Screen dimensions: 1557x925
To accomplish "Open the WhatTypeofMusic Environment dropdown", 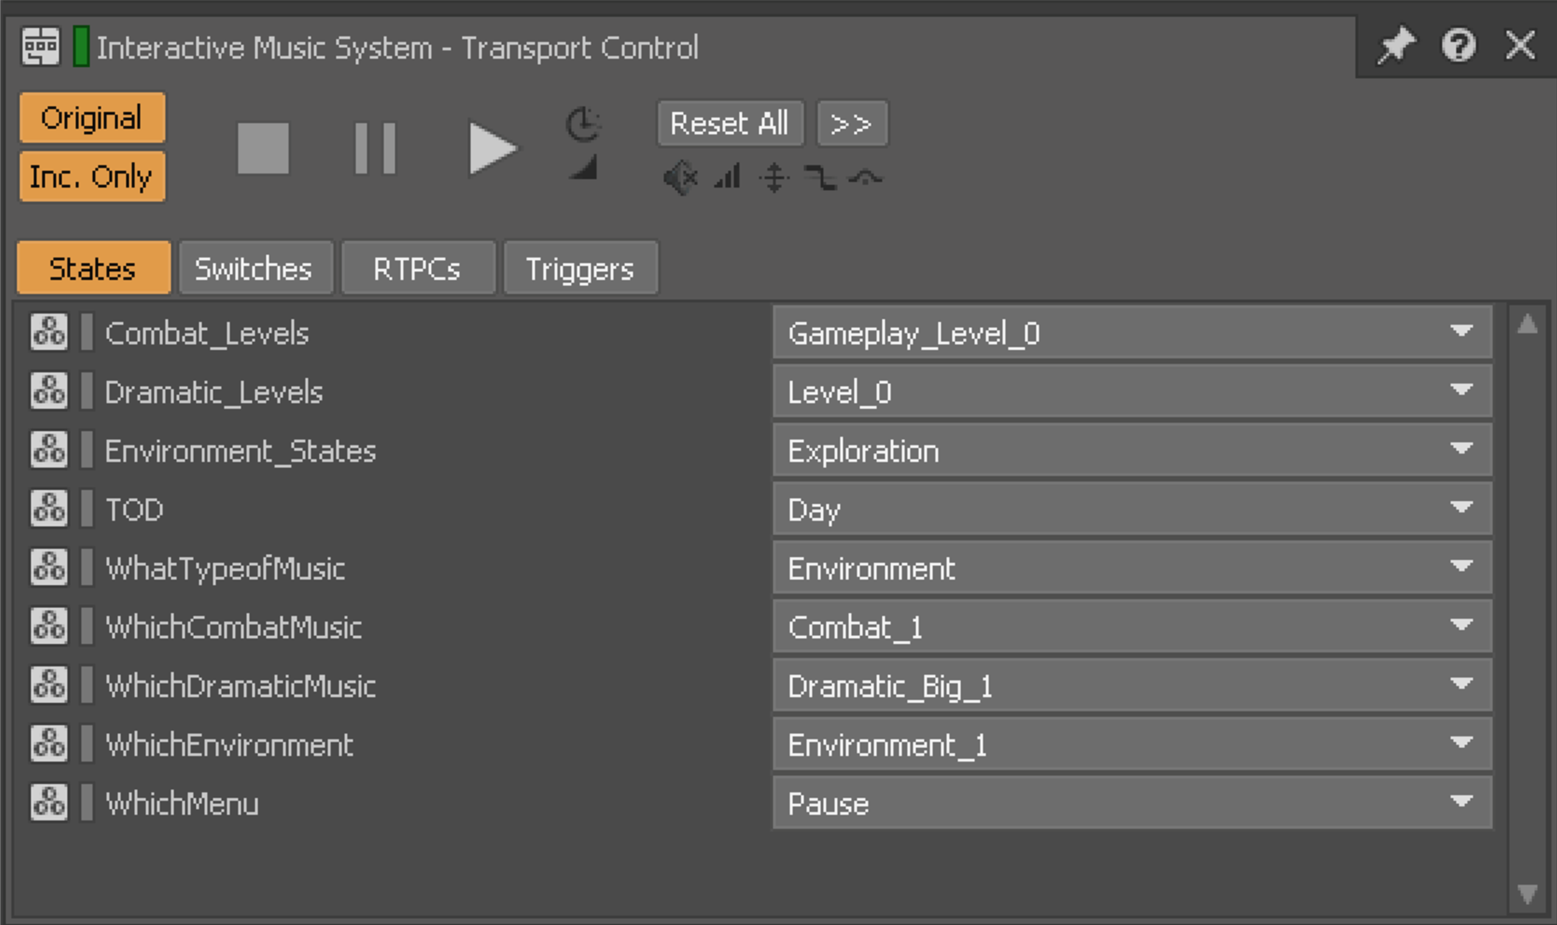I will point(1132,568).
